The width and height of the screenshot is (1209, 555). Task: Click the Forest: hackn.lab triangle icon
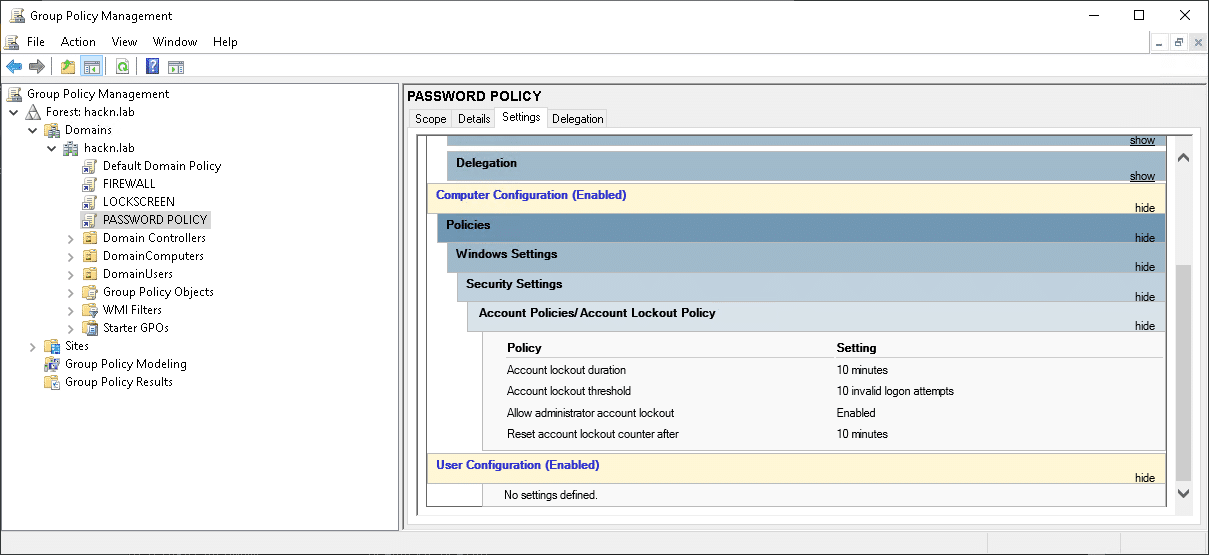(34, 112)
